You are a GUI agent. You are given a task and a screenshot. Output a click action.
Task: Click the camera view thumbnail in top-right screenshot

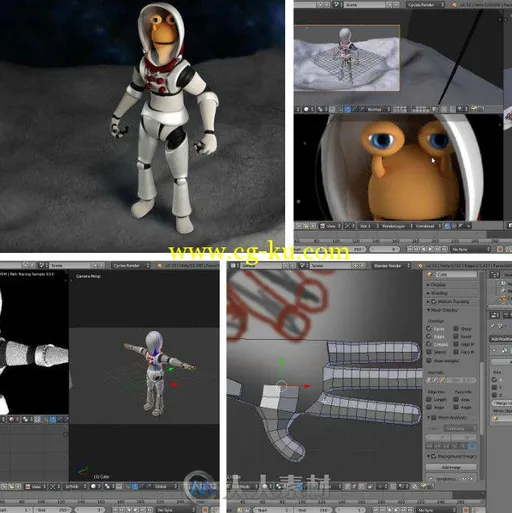pos(347,57)
